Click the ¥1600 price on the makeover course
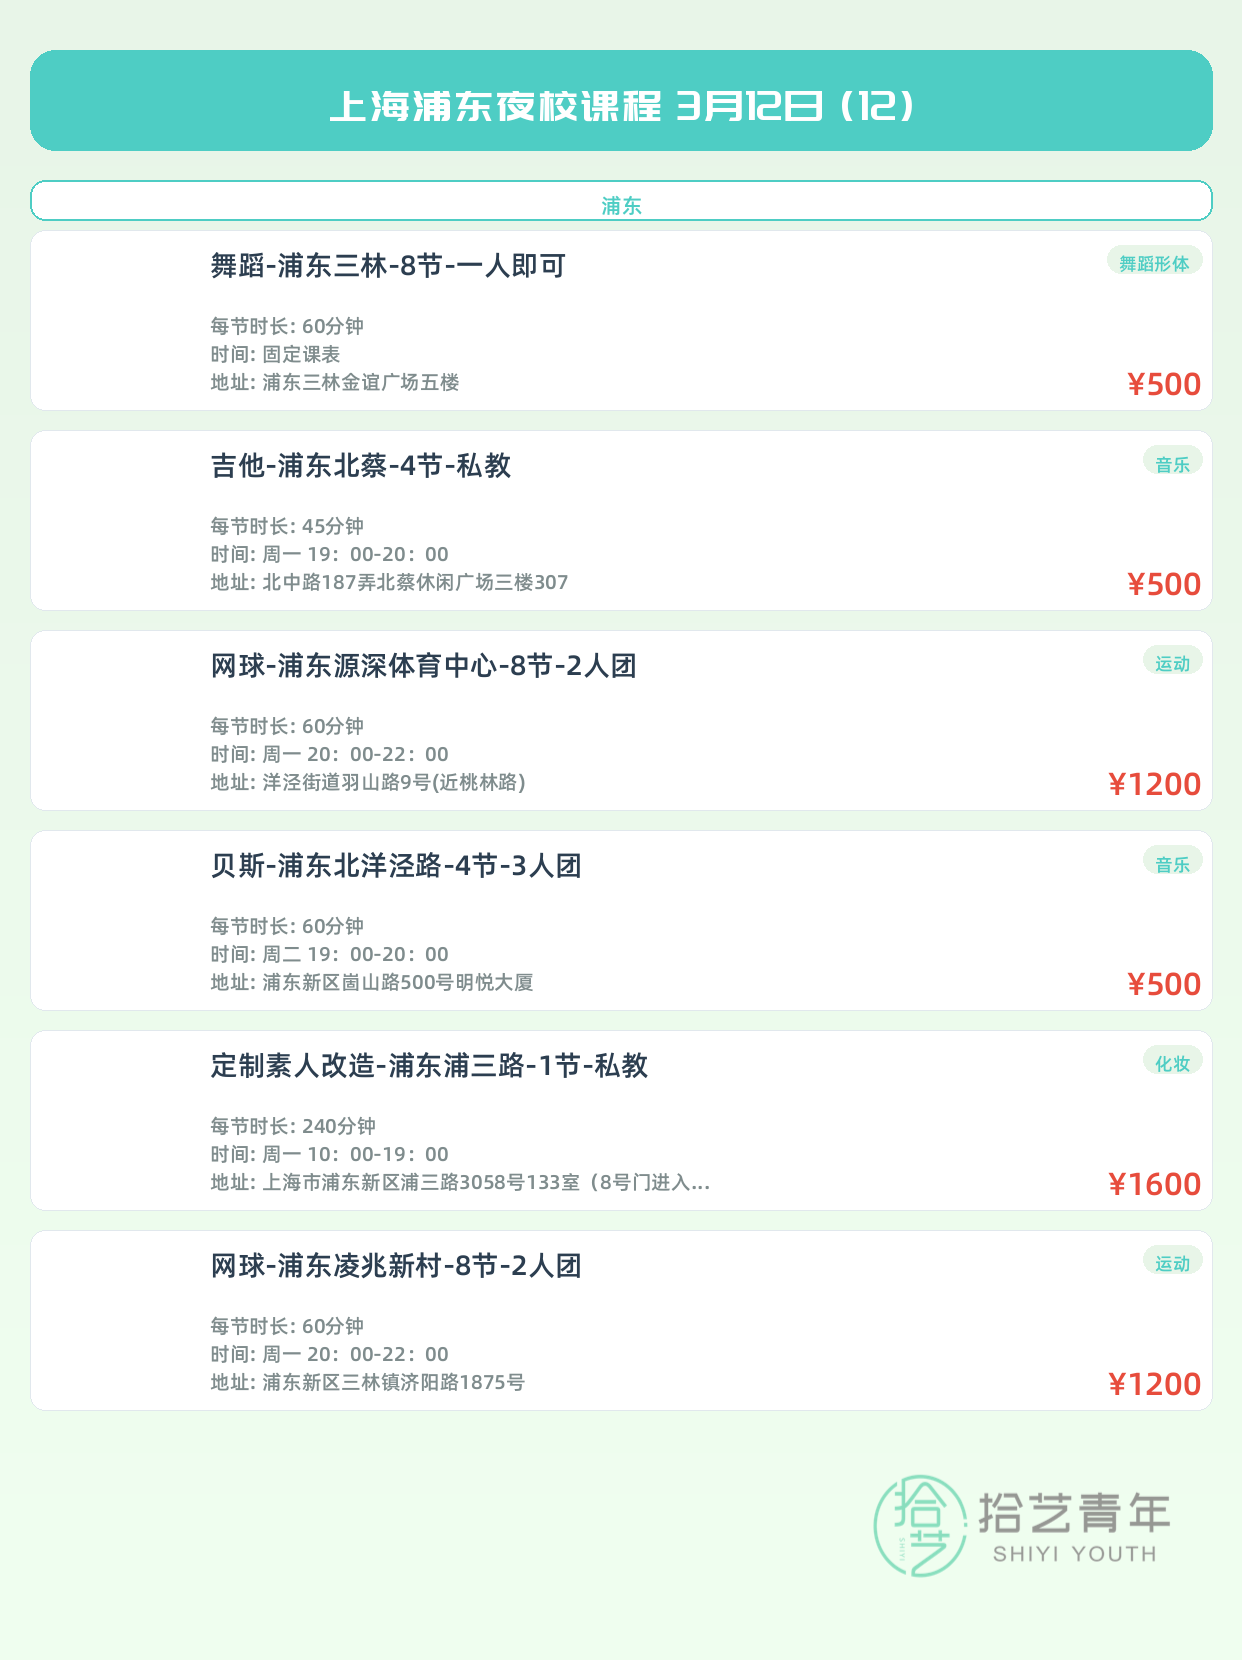Image resolution: width=1242 pixels, height=1660 pixels. coord(1154,1184)
